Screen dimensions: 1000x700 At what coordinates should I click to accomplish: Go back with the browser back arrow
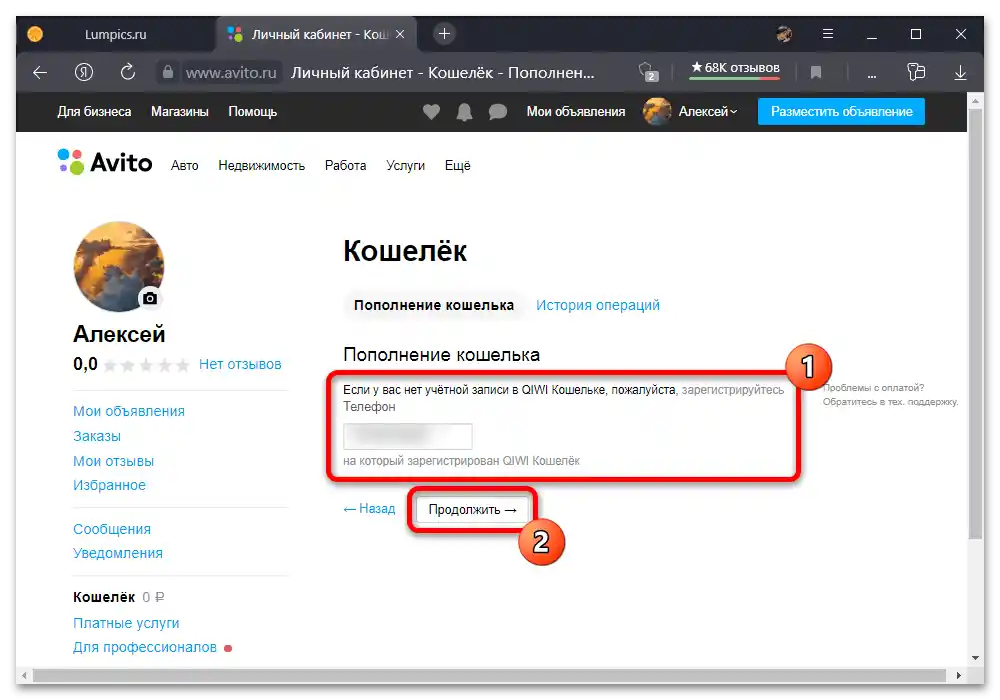[40, 73]
